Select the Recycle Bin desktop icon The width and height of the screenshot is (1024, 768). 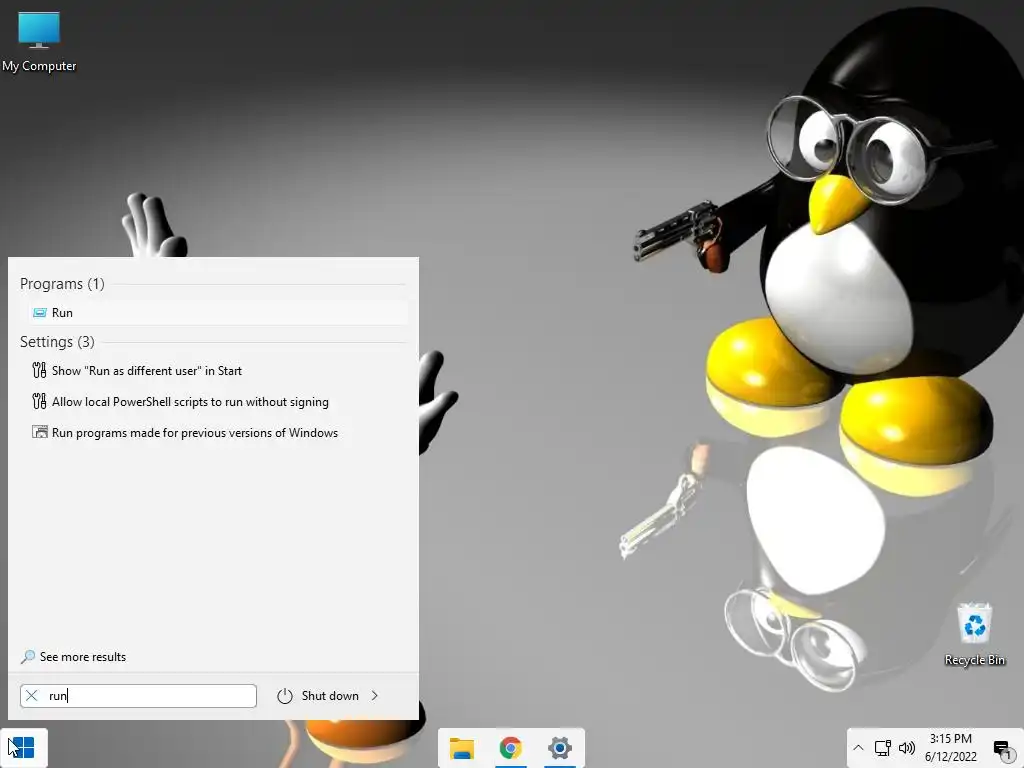click(x=974, y=635)
